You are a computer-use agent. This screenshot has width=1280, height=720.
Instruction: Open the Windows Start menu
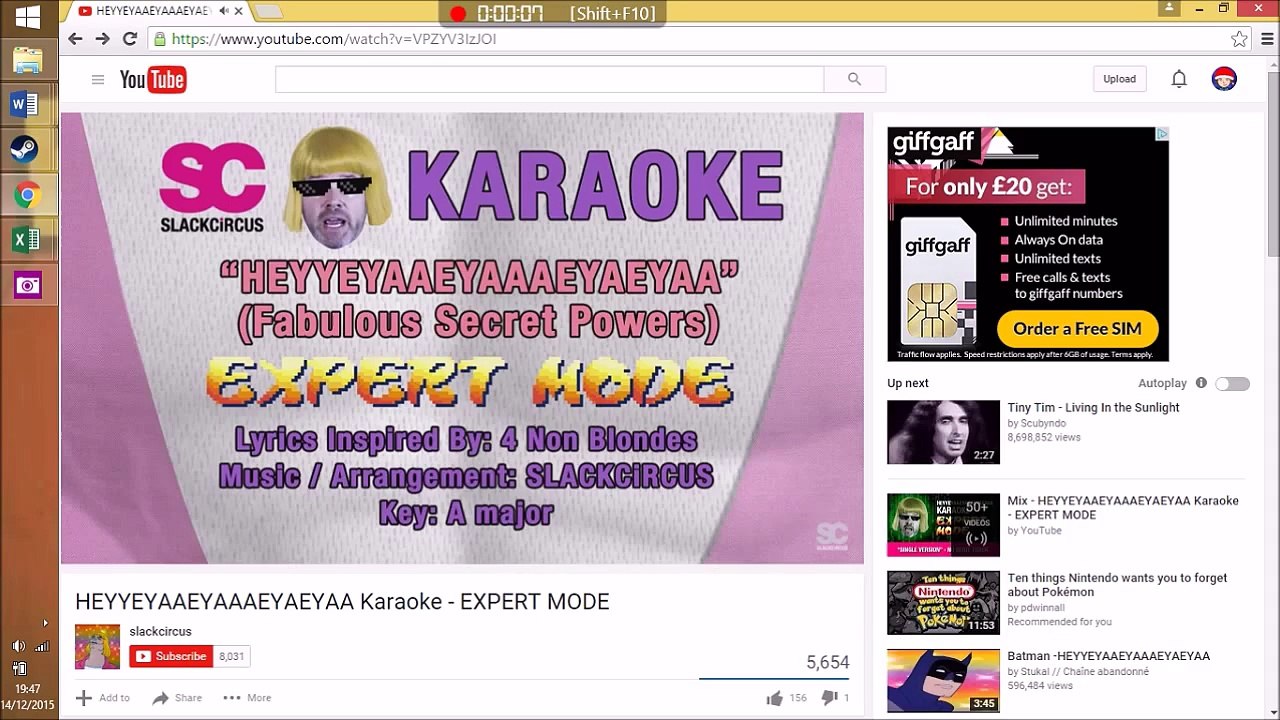coord(28,16)
